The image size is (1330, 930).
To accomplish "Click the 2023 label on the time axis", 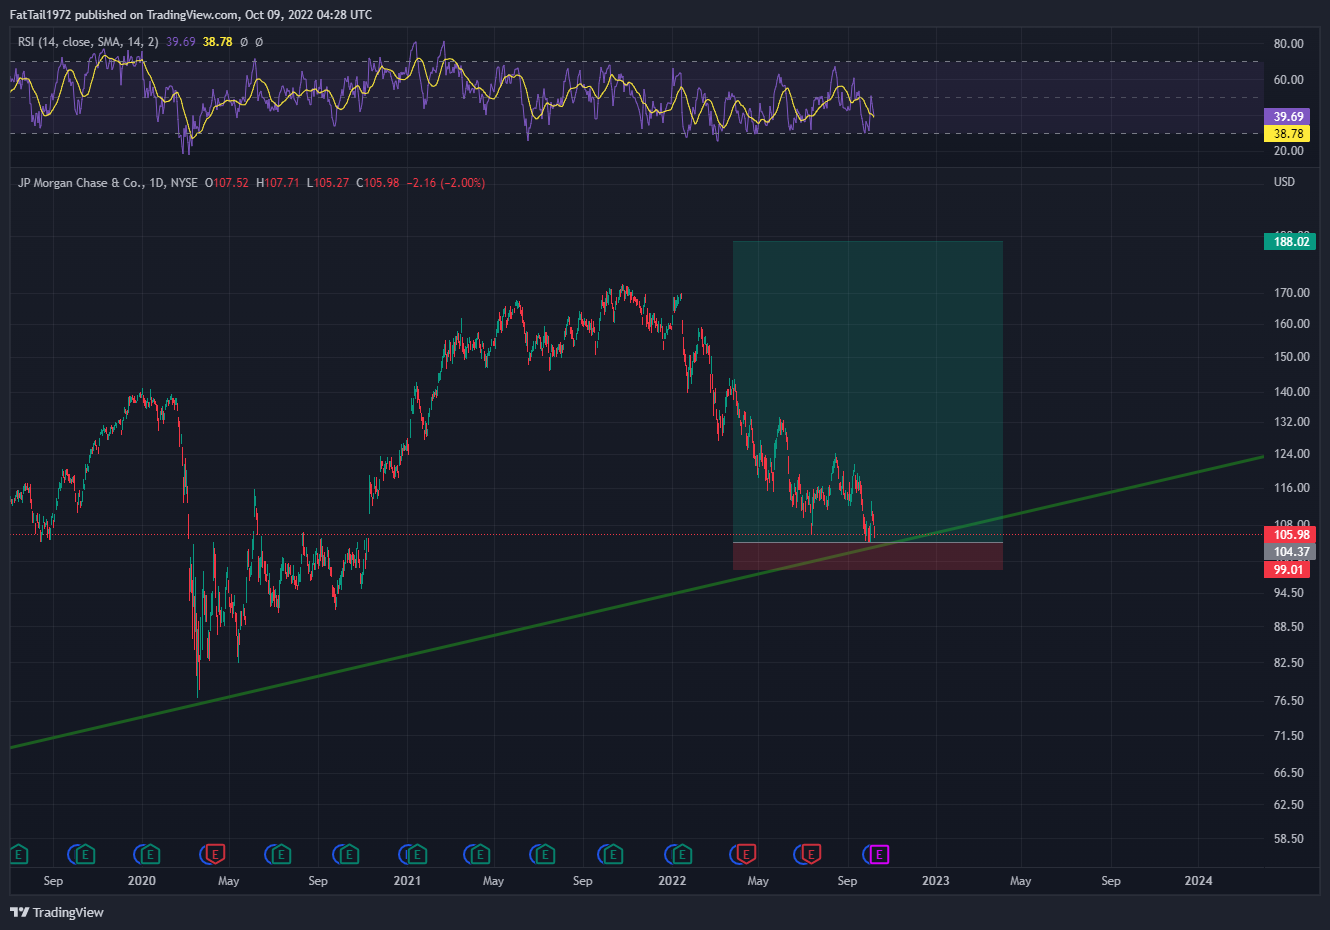I will coord(935,881).
